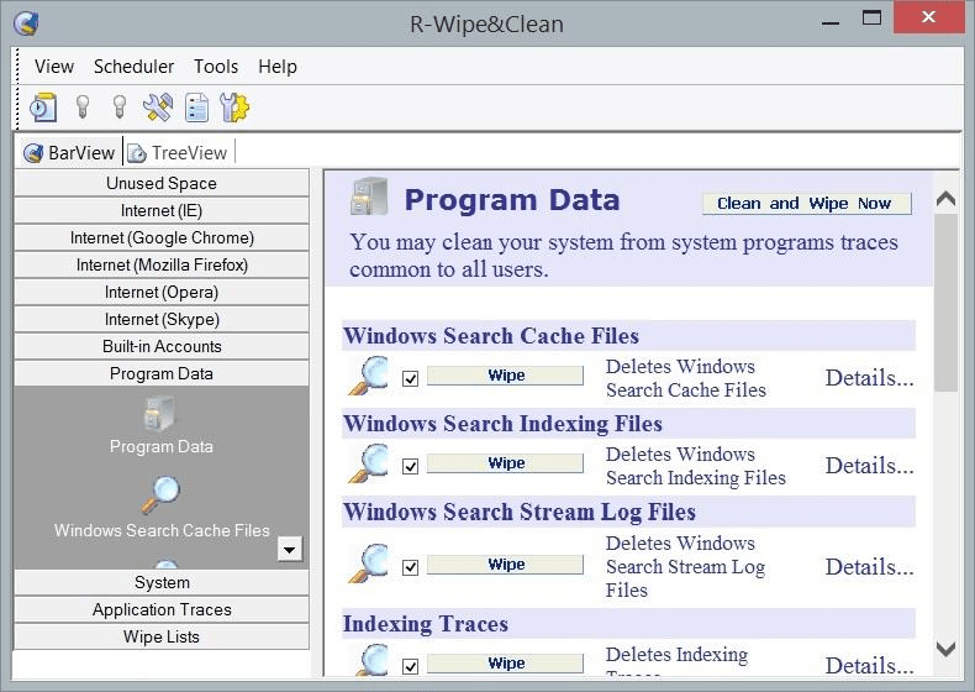Select the Program Data cabinet icon in sidebar
Screen dimensions: 975x692
click(x=161, y=413)
